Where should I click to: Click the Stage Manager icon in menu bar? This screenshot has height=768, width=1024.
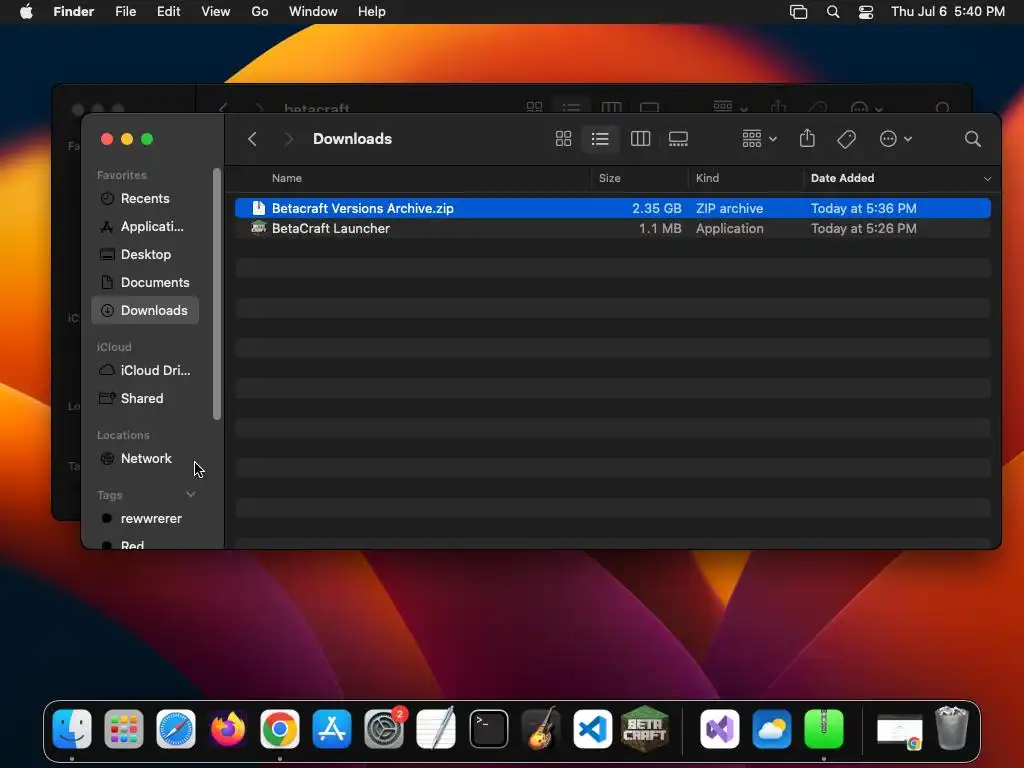point(798,12)
